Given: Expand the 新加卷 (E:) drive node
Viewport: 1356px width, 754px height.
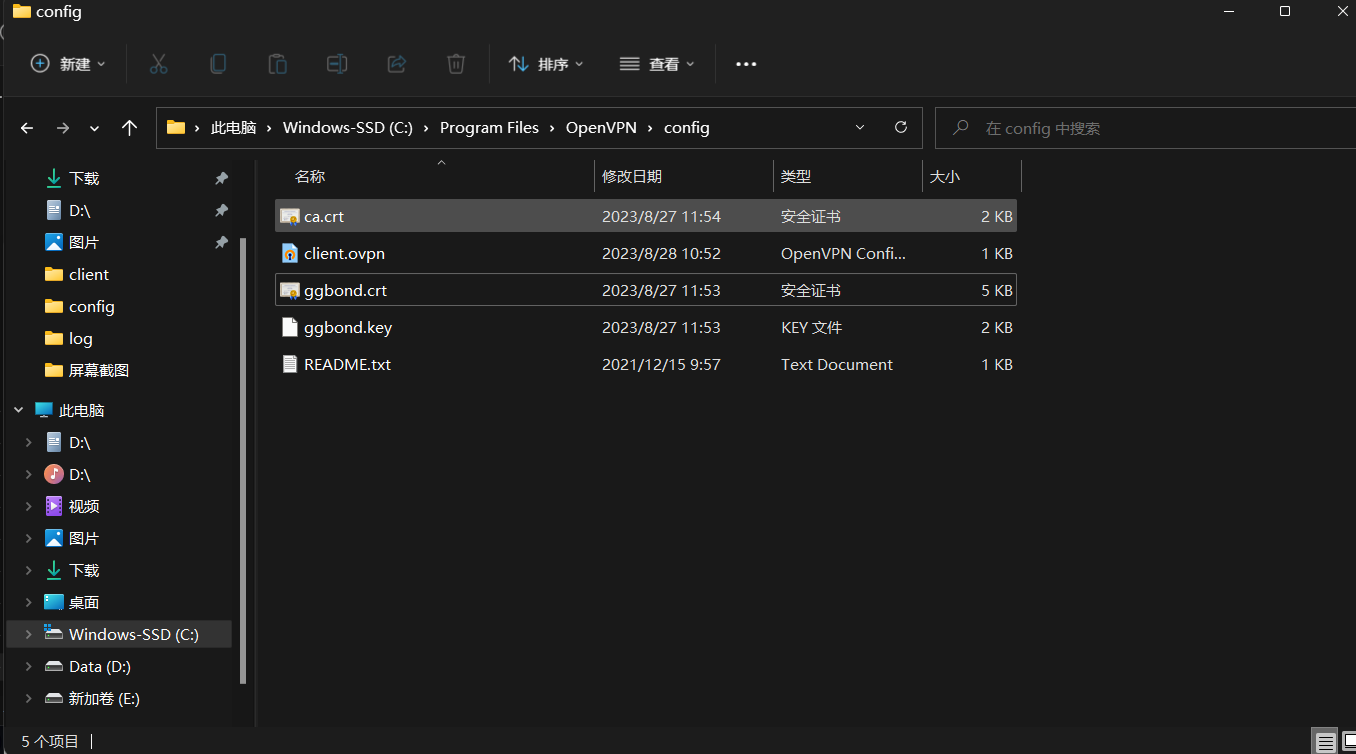Looking at the screenshot, I should (x=29, y=698).
